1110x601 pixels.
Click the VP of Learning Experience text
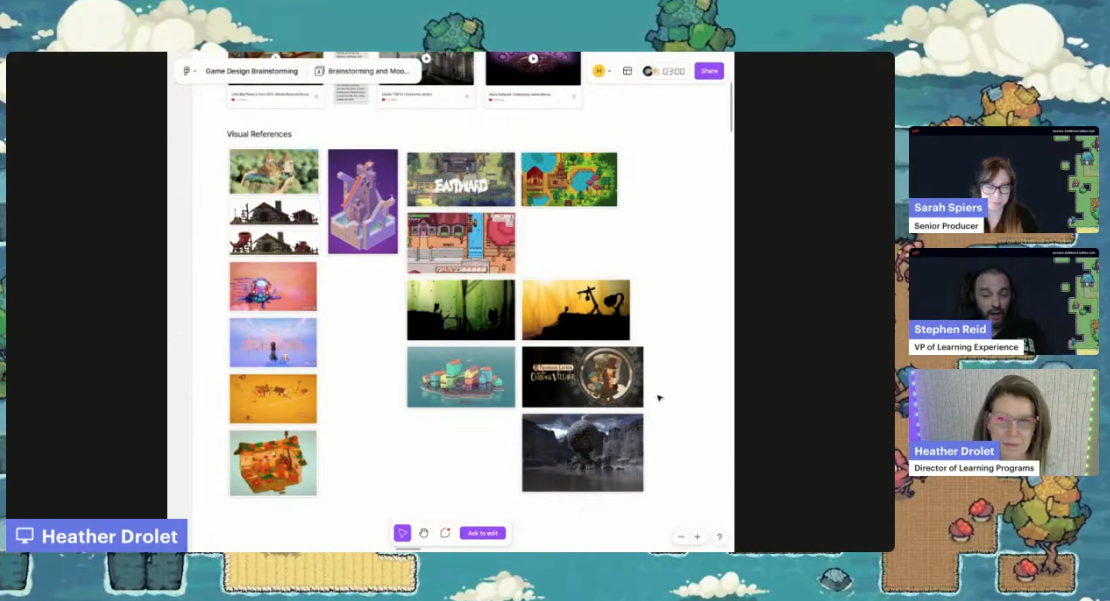pos(966,347)
